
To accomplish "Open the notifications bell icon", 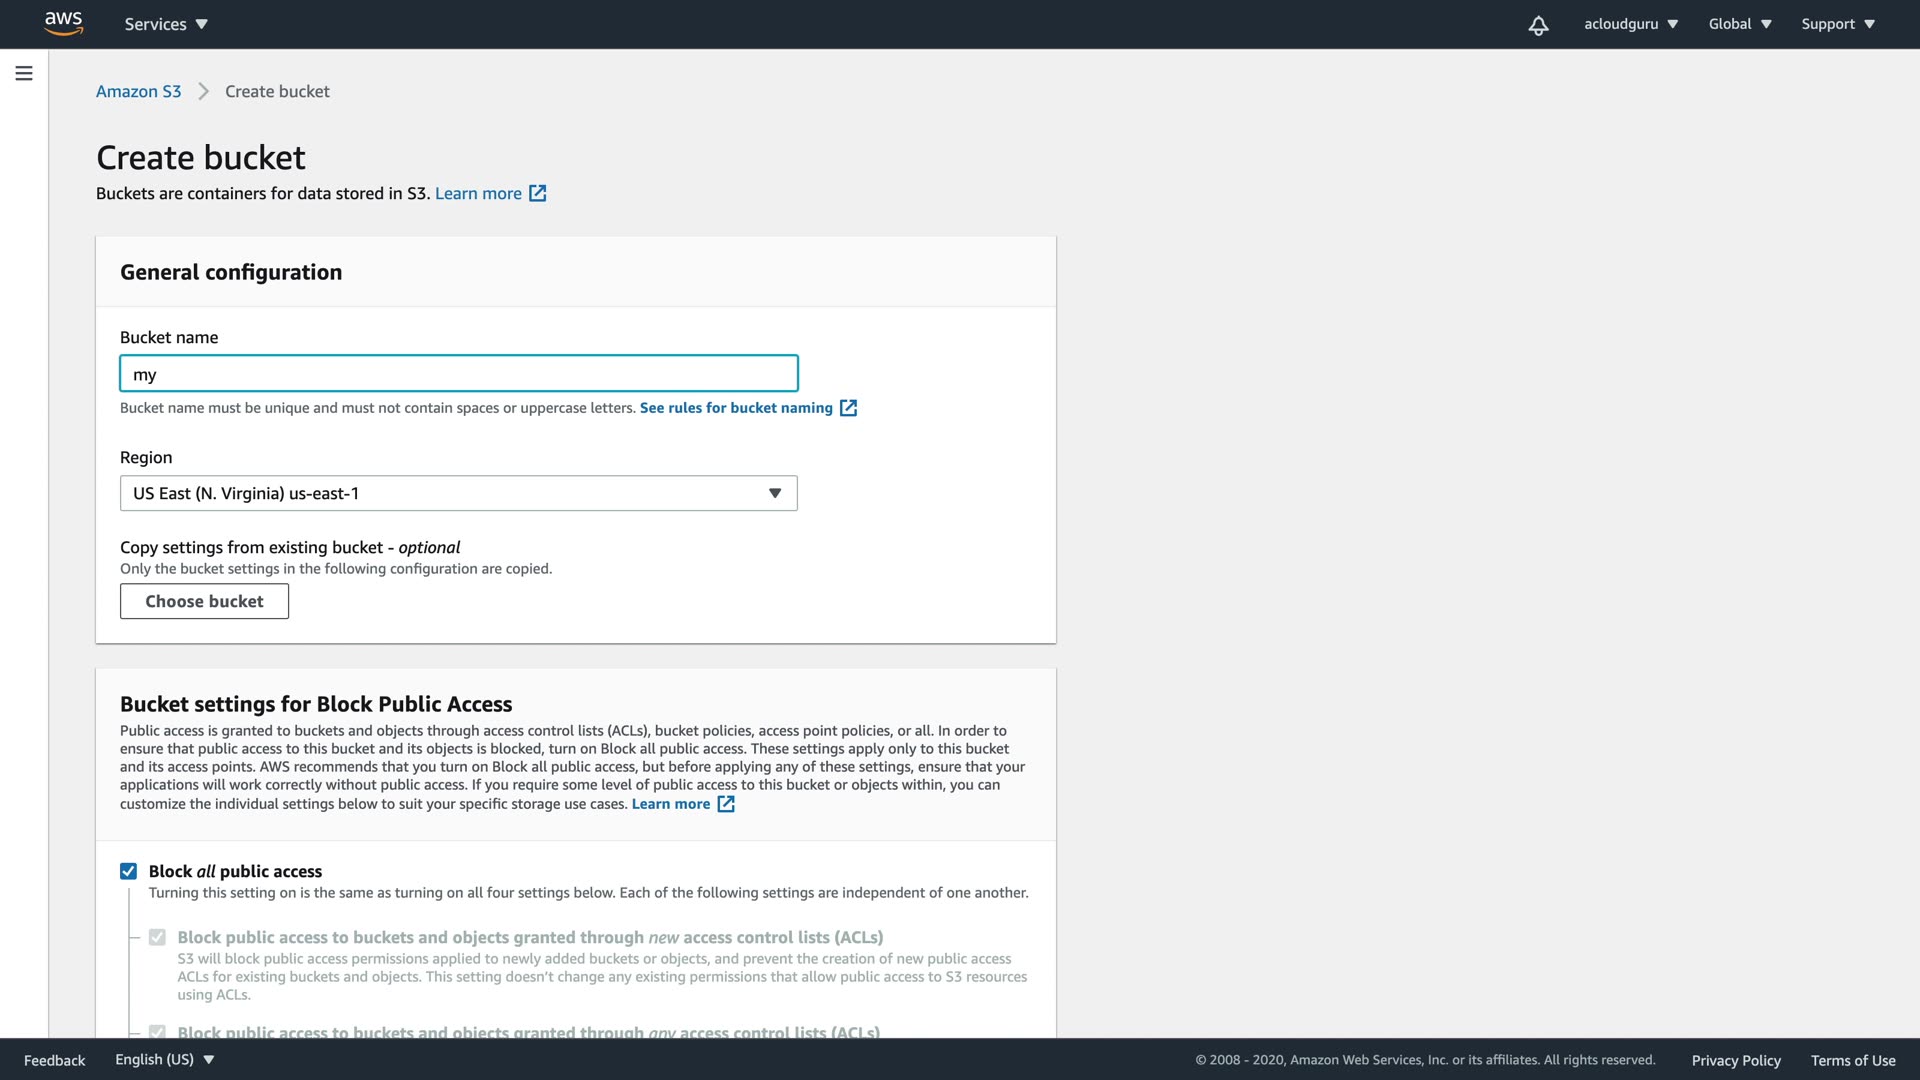I will pos(1538,25).
